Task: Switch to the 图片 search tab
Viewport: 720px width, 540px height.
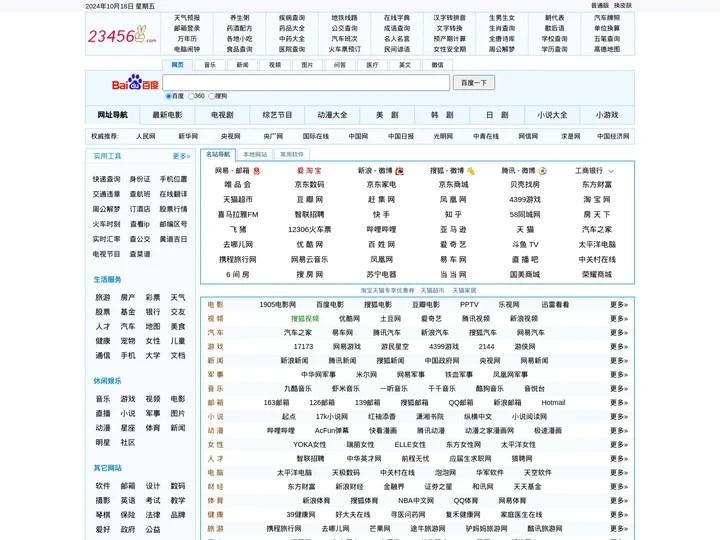Action: (x=307, y=65)
